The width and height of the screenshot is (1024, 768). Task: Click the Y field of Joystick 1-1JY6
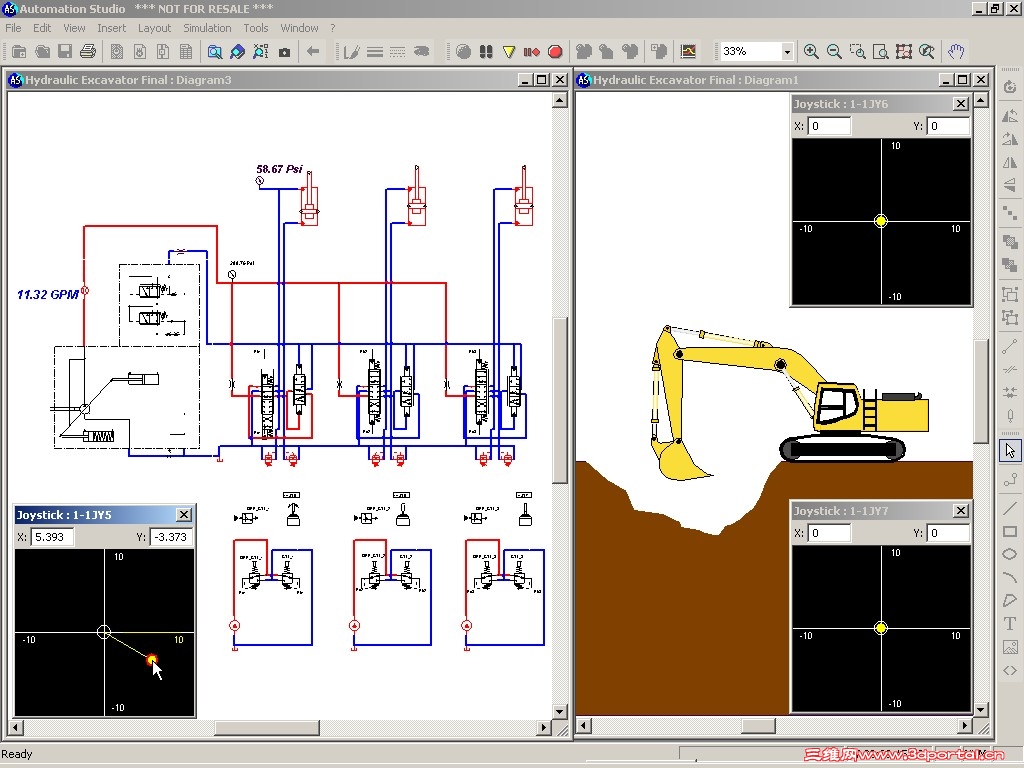[948, 126]
